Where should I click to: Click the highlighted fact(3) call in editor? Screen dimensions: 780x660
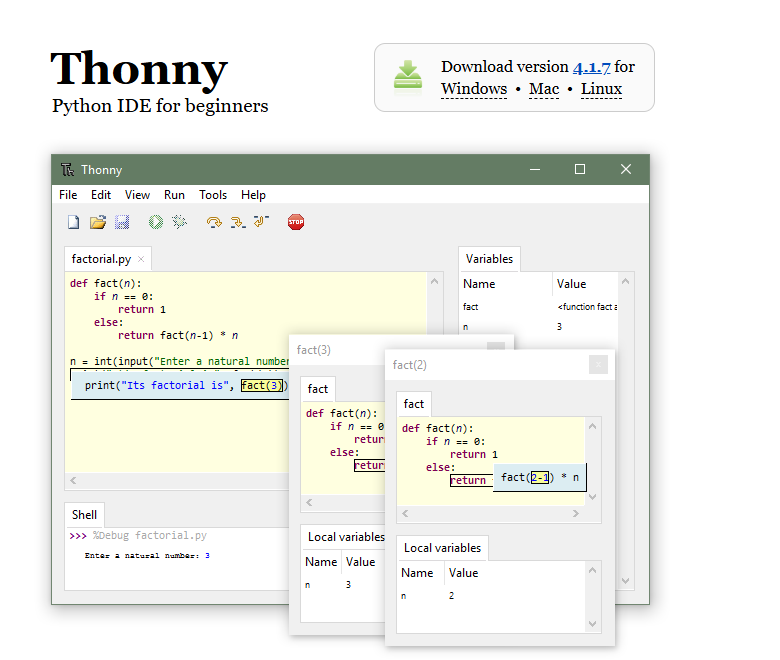coord(262,385)
